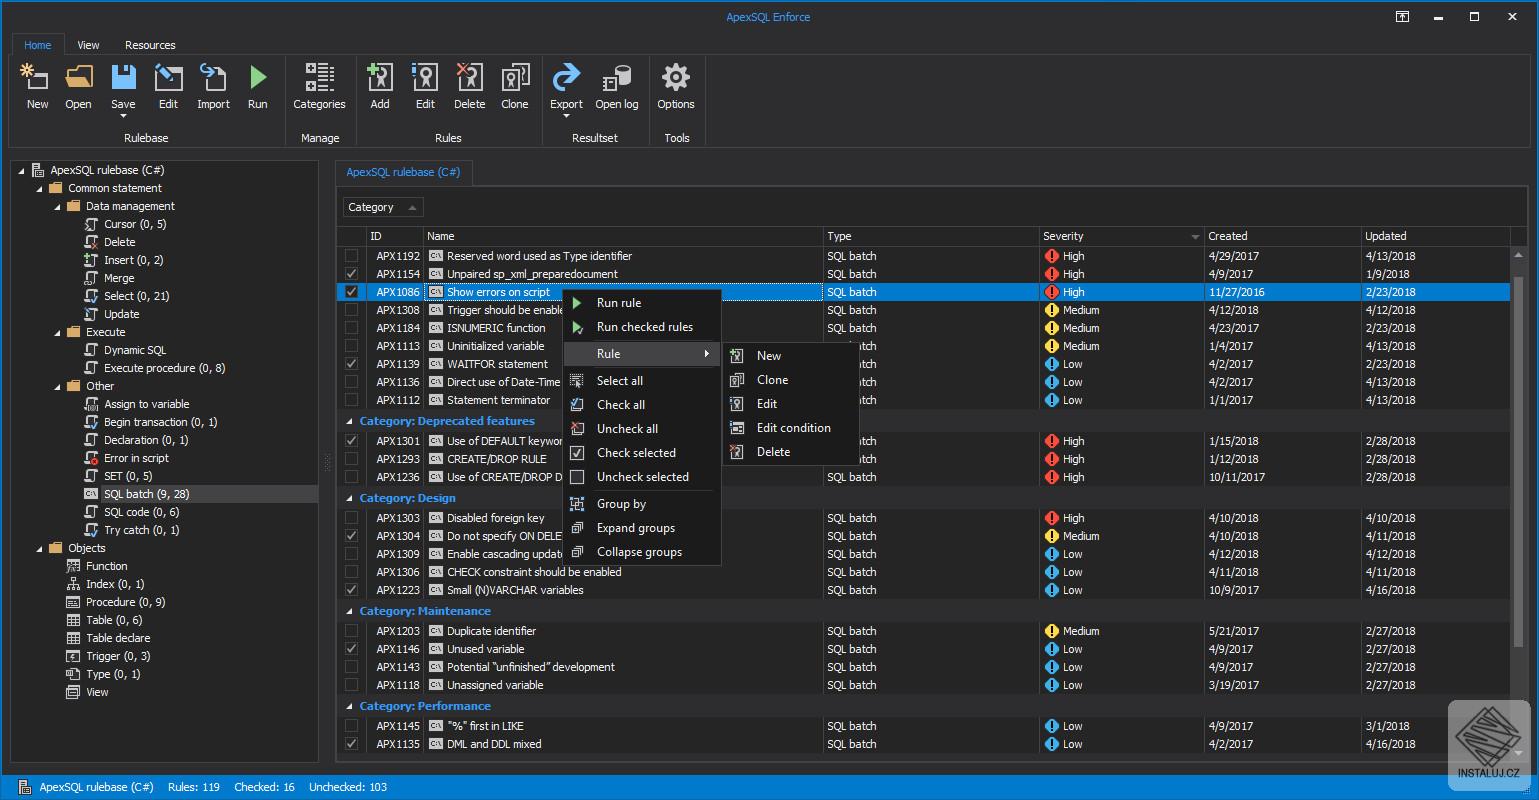Switch to the View ribbon tab
Image resolution: width=1539 pixels, height=800 pixels.
tap(89, 45)
